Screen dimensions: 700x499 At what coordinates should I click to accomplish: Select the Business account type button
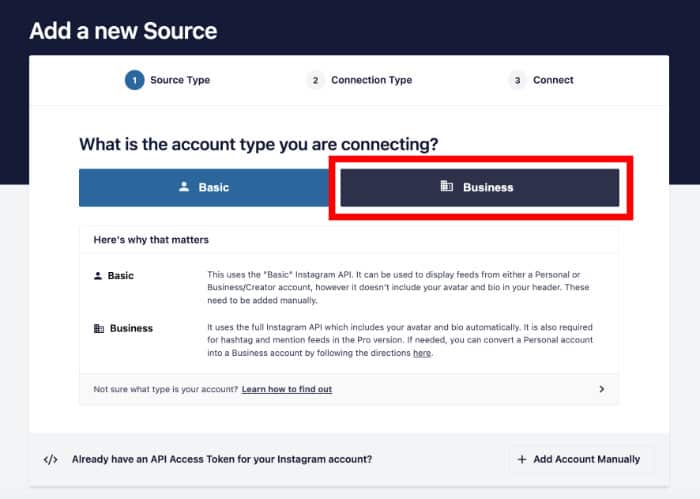479,187
